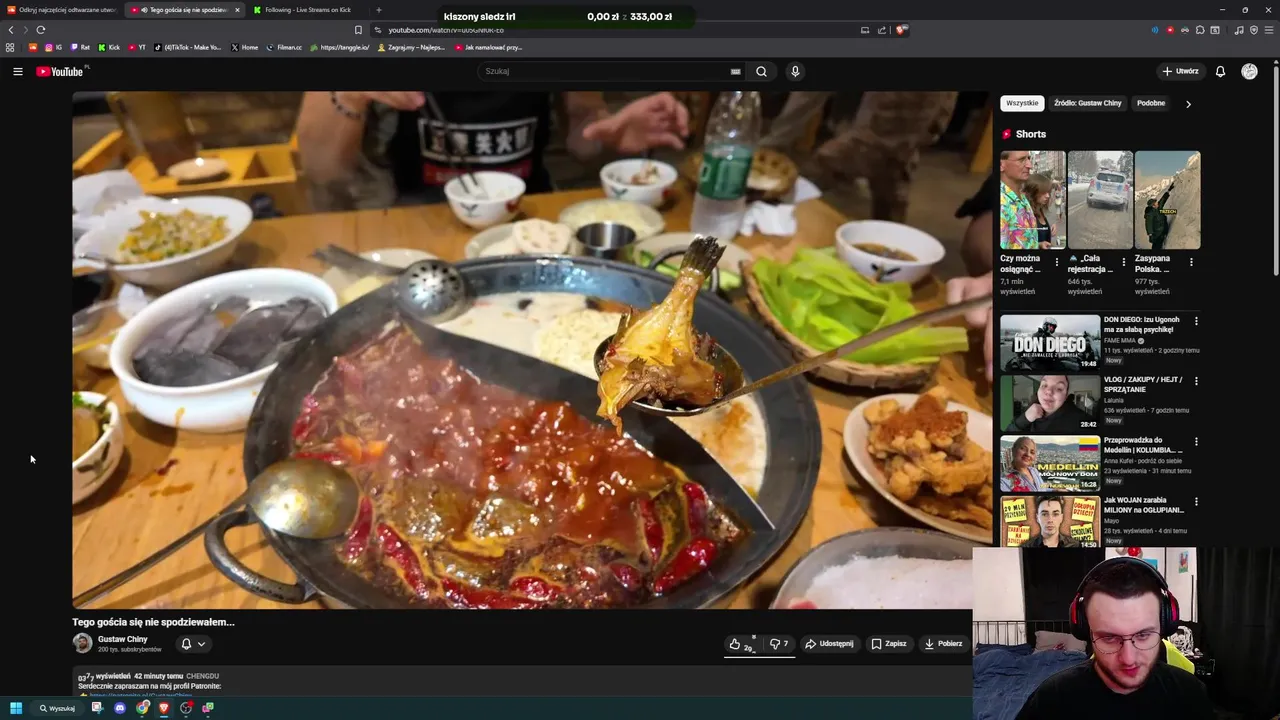Open Przeprowadzka do Medellin video title
Screen dimensions: 1280x720
[1143, 445]
